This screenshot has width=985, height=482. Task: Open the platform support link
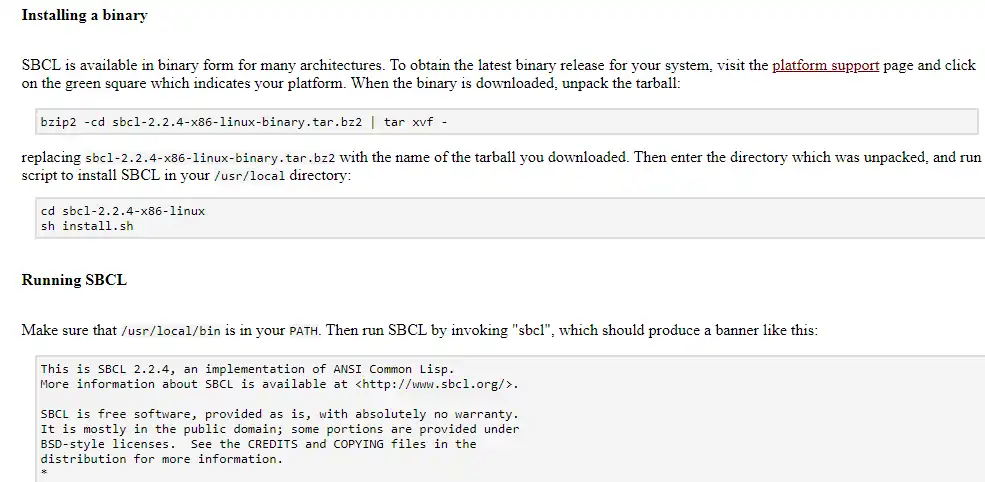(x=825, y=65)
